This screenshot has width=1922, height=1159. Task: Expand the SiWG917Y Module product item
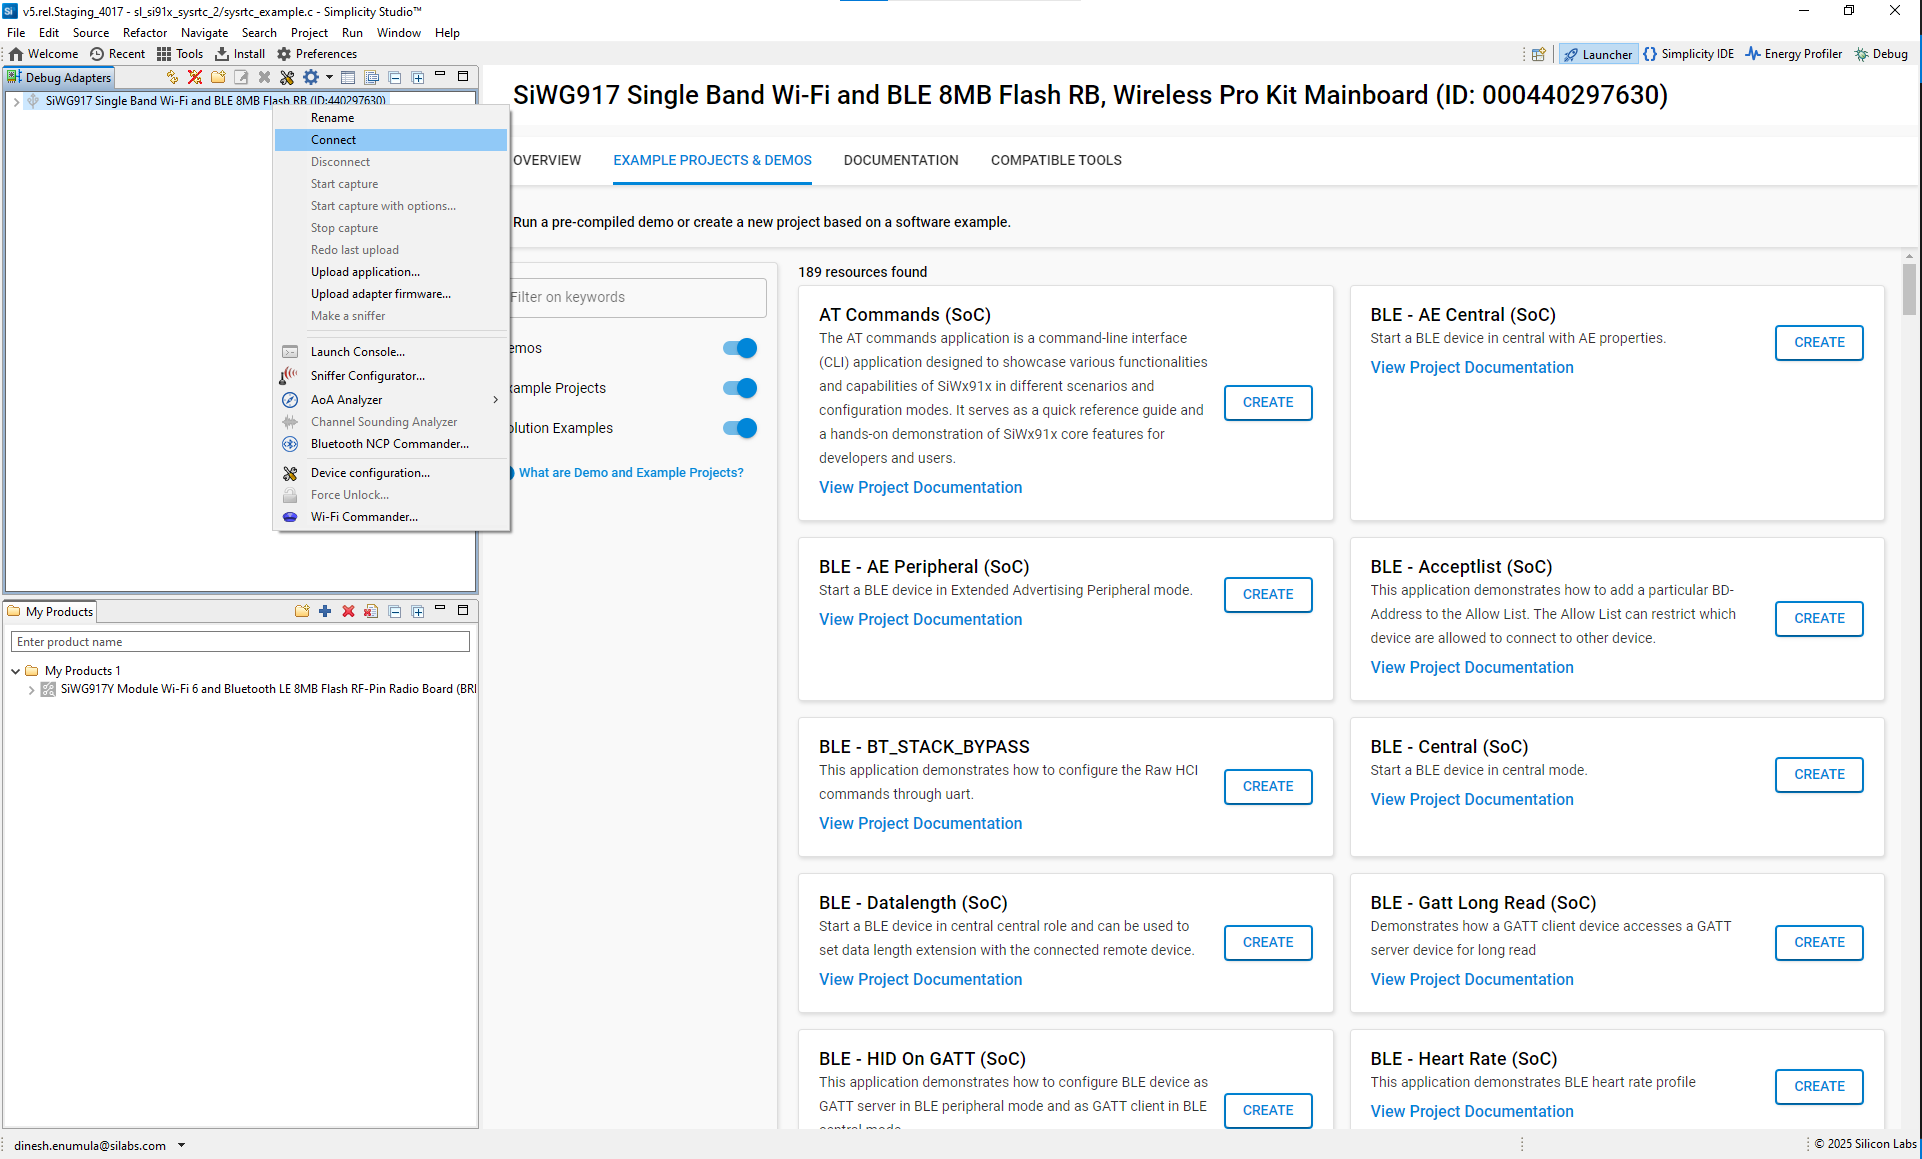pos(32,689)
